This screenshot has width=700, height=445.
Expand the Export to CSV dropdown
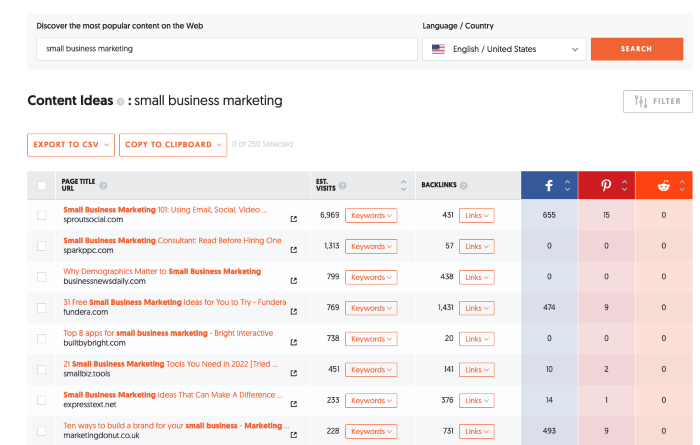pos(70,145)
